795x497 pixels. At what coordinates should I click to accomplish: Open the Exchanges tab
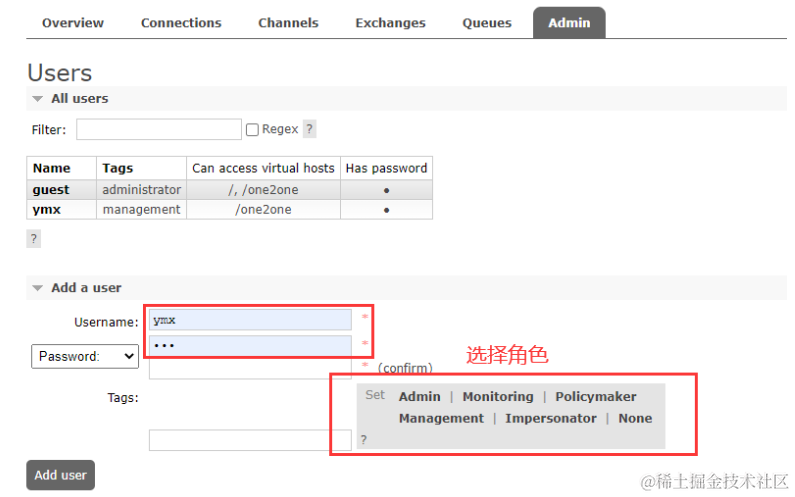390,23
